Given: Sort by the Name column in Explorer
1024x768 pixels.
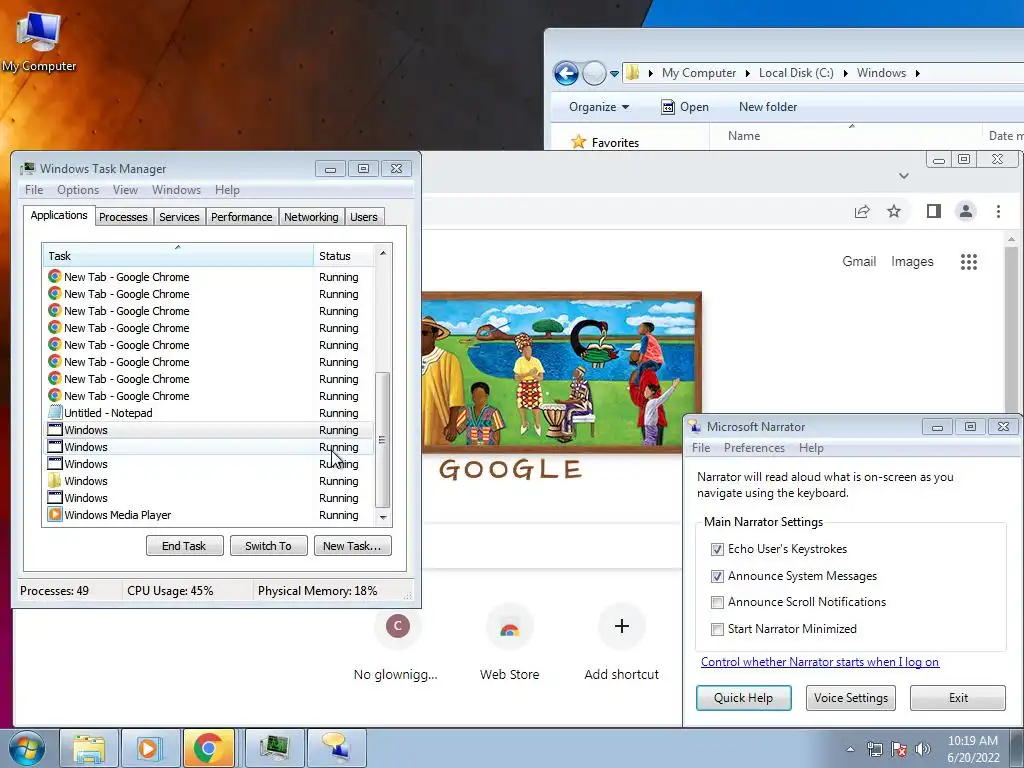Looking at the screenshot, I should (x=744, y=136).
